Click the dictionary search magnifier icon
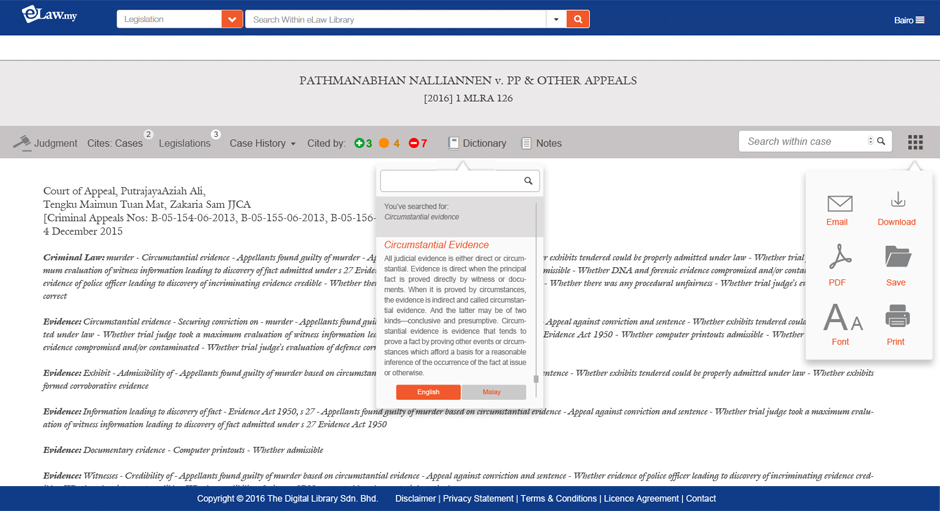The image size is (940, 511). pos(529,181)
